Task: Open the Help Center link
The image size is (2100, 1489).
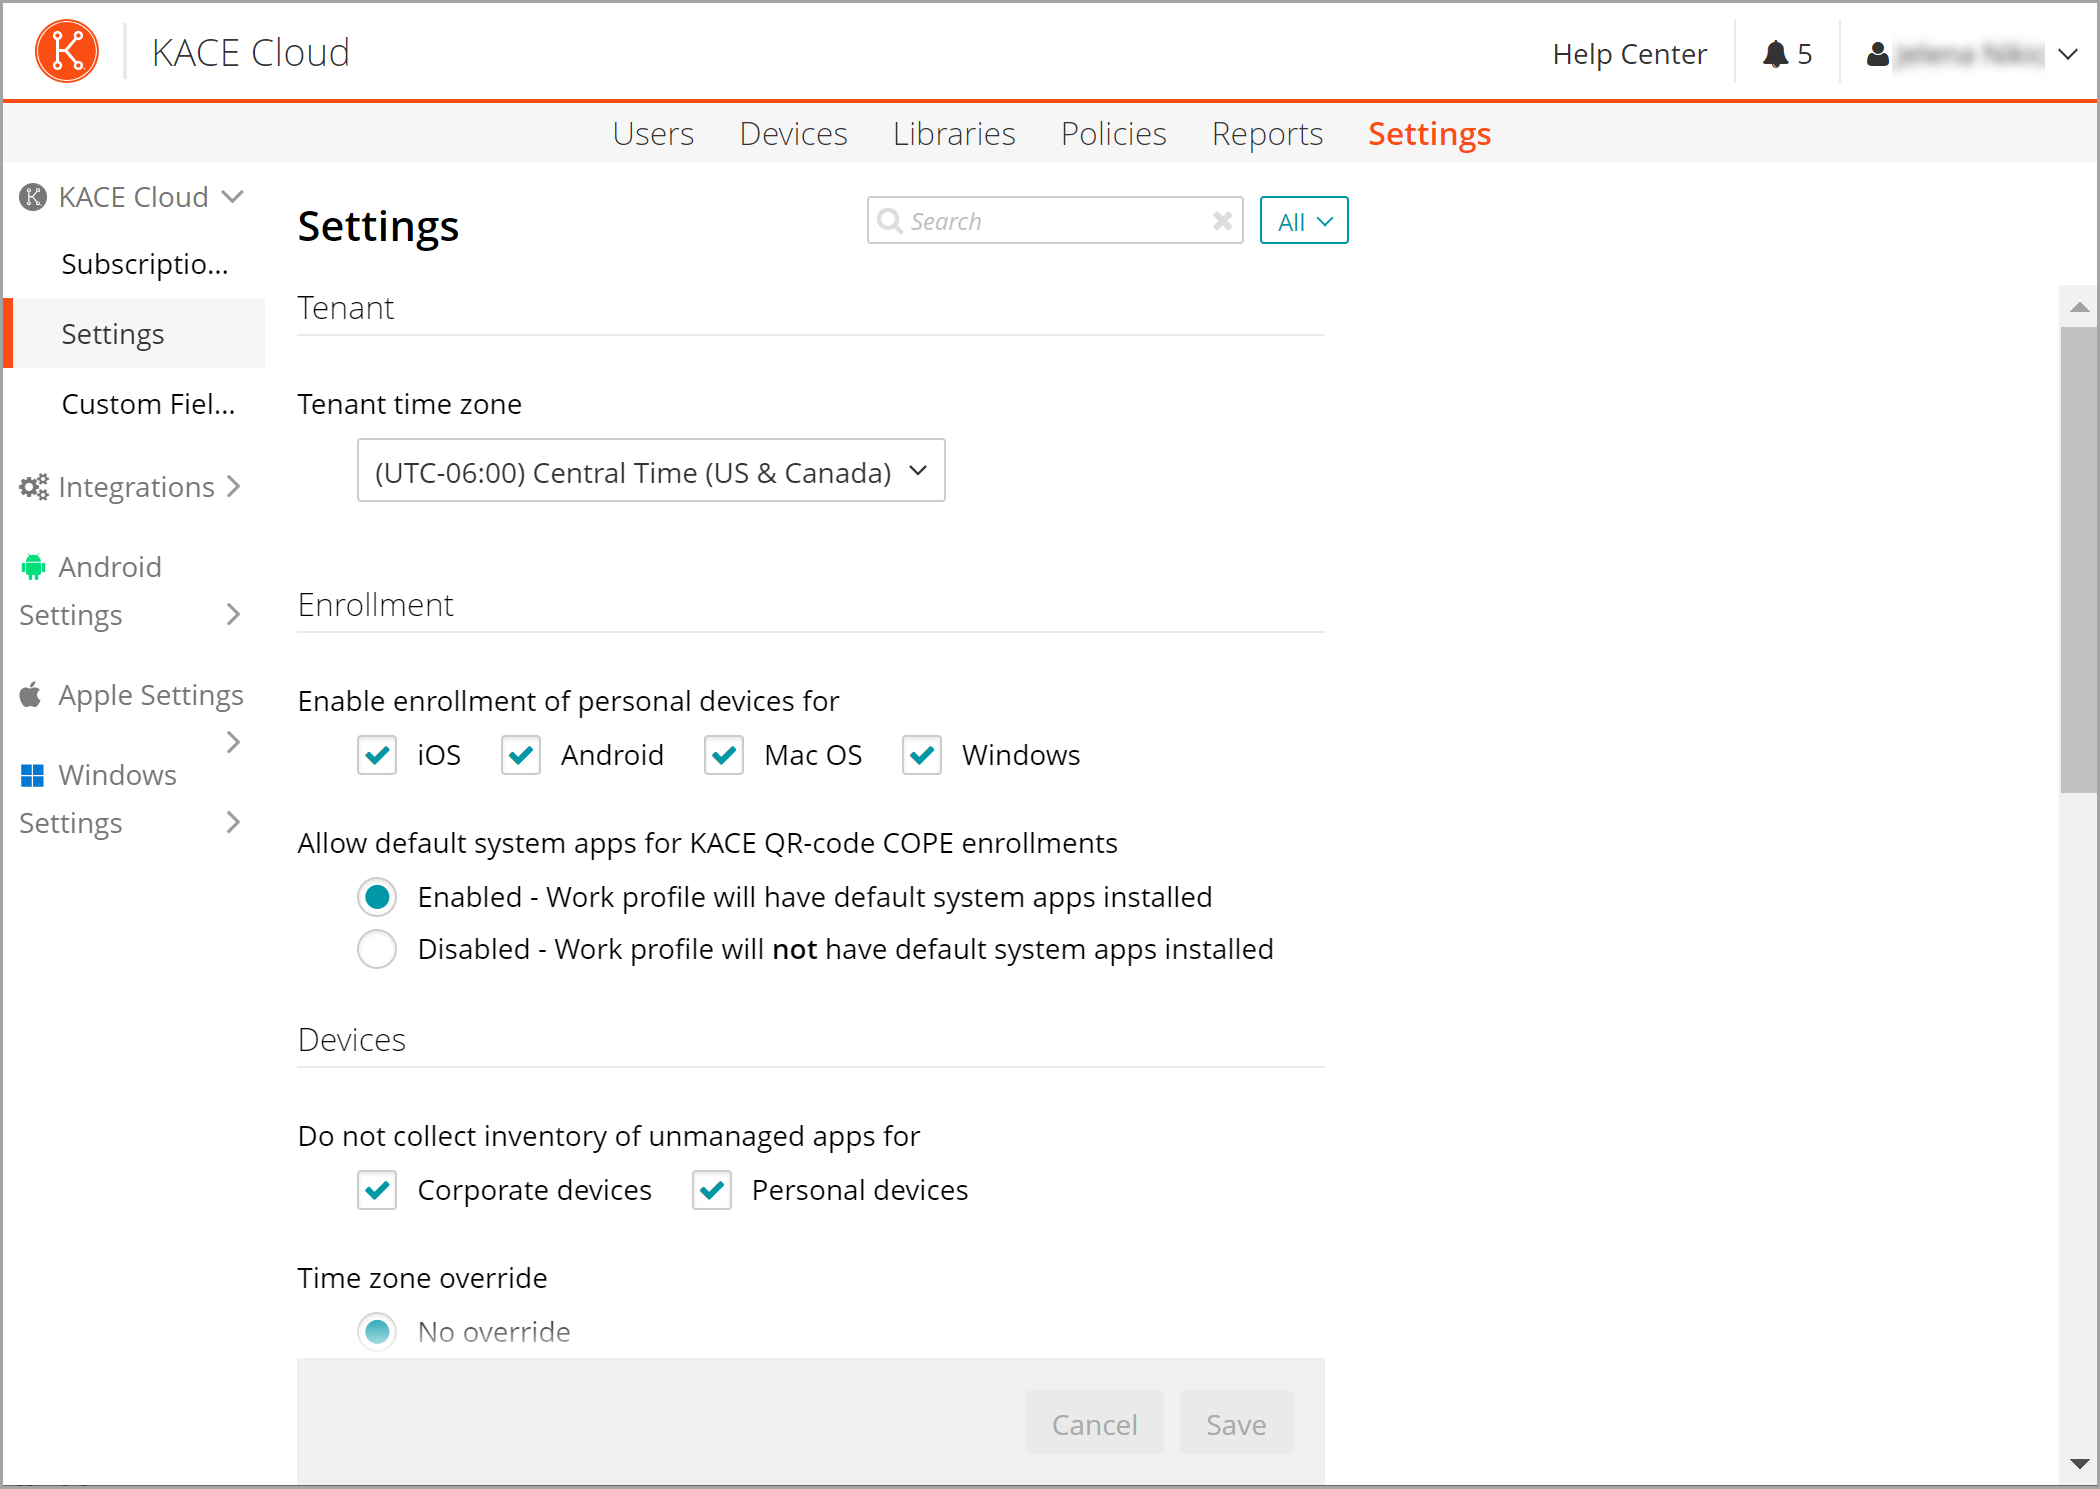Action: (x=1629, y=54)
